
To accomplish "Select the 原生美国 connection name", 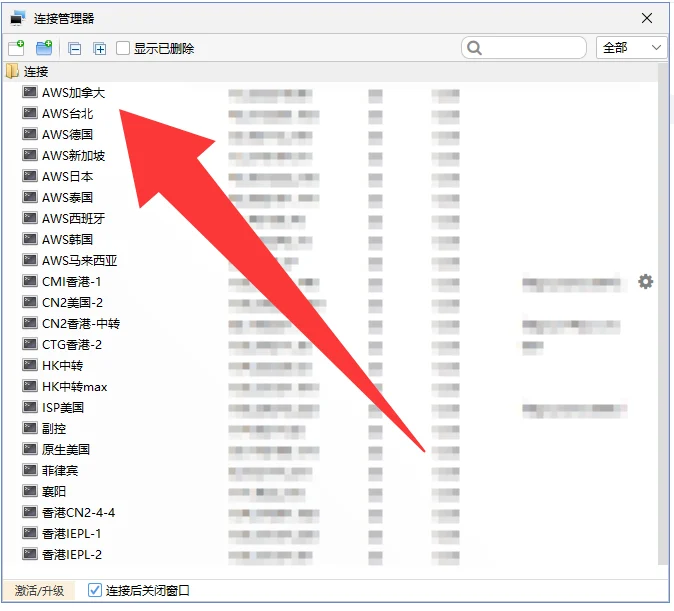I will (66, 450).
